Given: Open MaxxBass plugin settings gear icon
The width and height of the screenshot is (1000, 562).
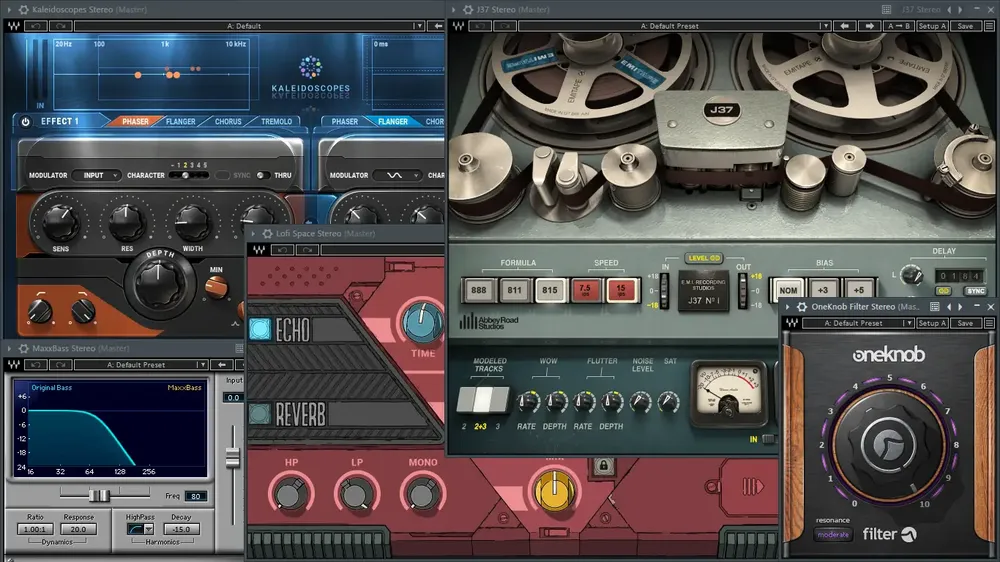Looking at the screenshot, I should click(x=24, y=348).
